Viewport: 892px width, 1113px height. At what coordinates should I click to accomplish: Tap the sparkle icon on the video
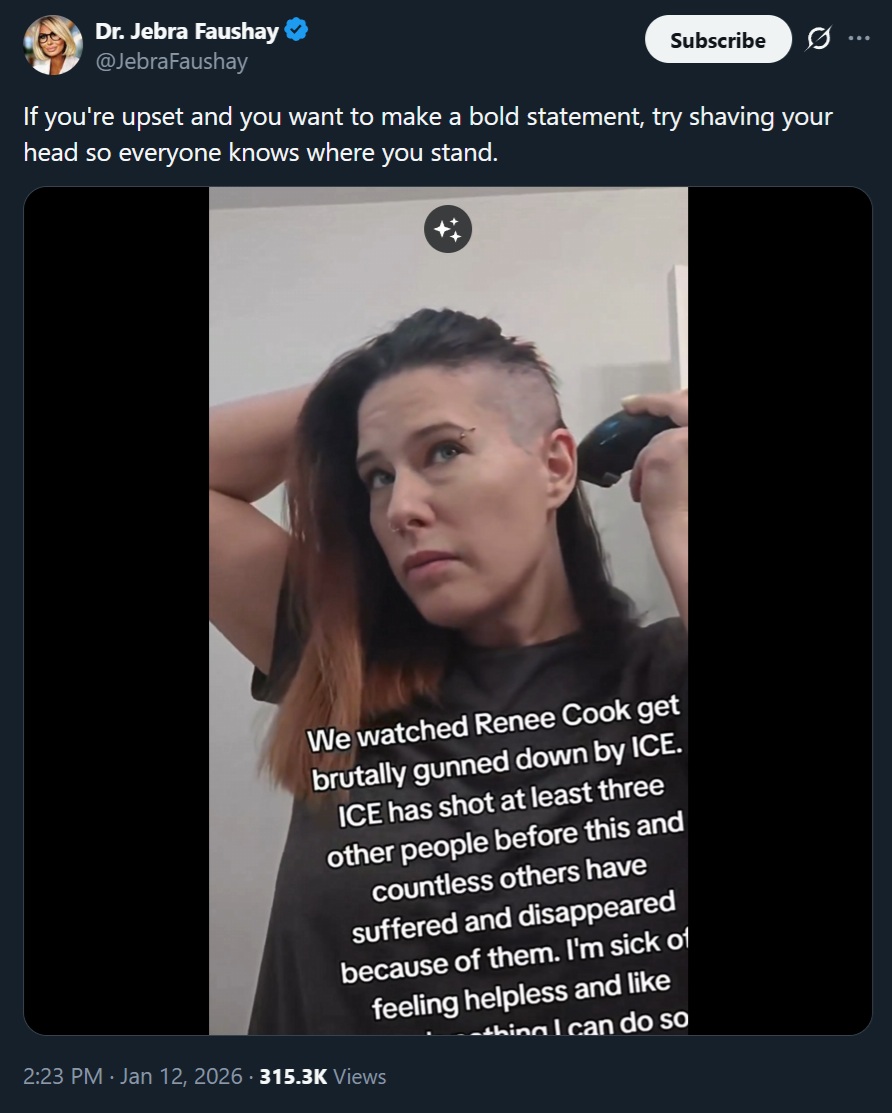tap(448, 229)
